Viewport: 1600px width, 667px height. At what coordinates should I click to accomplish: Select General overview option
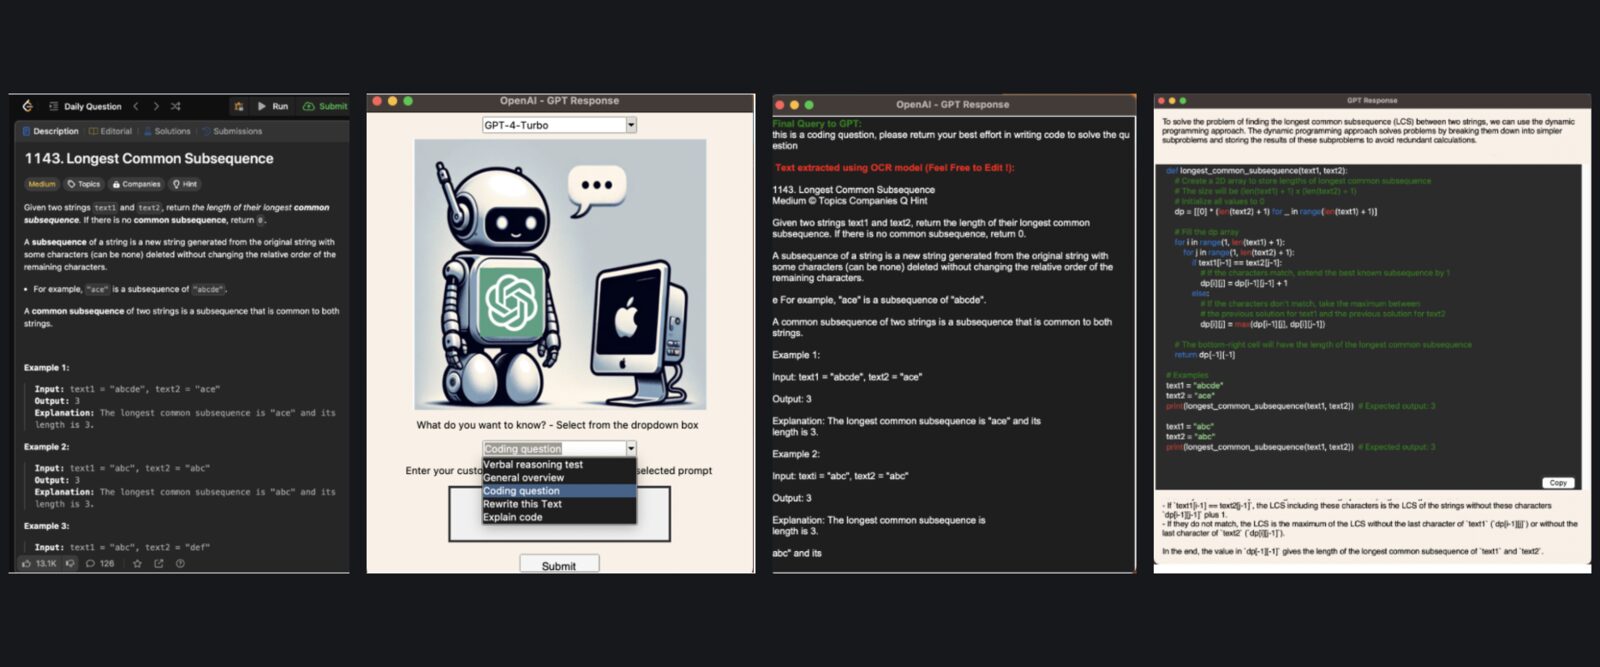(x=559, y=478)
